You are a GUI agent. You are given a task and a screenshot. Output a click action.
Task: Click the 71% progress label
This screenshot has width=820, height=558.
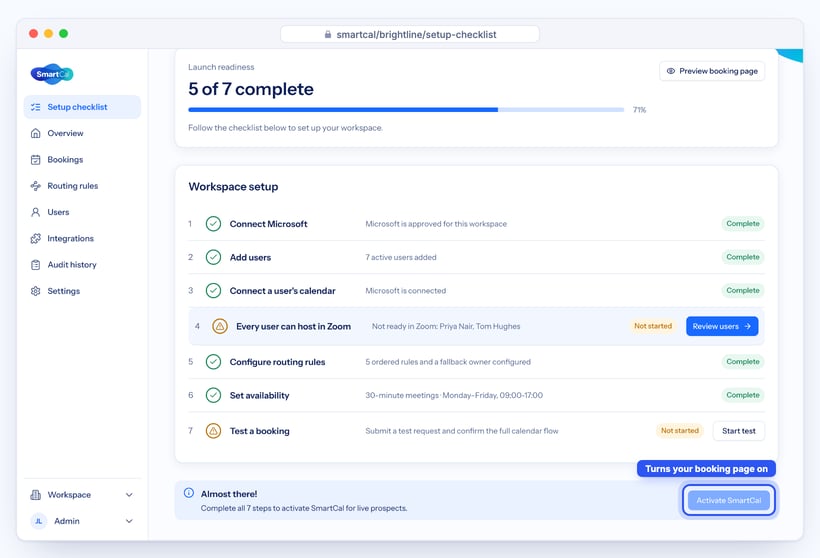[x=639, y=110]
